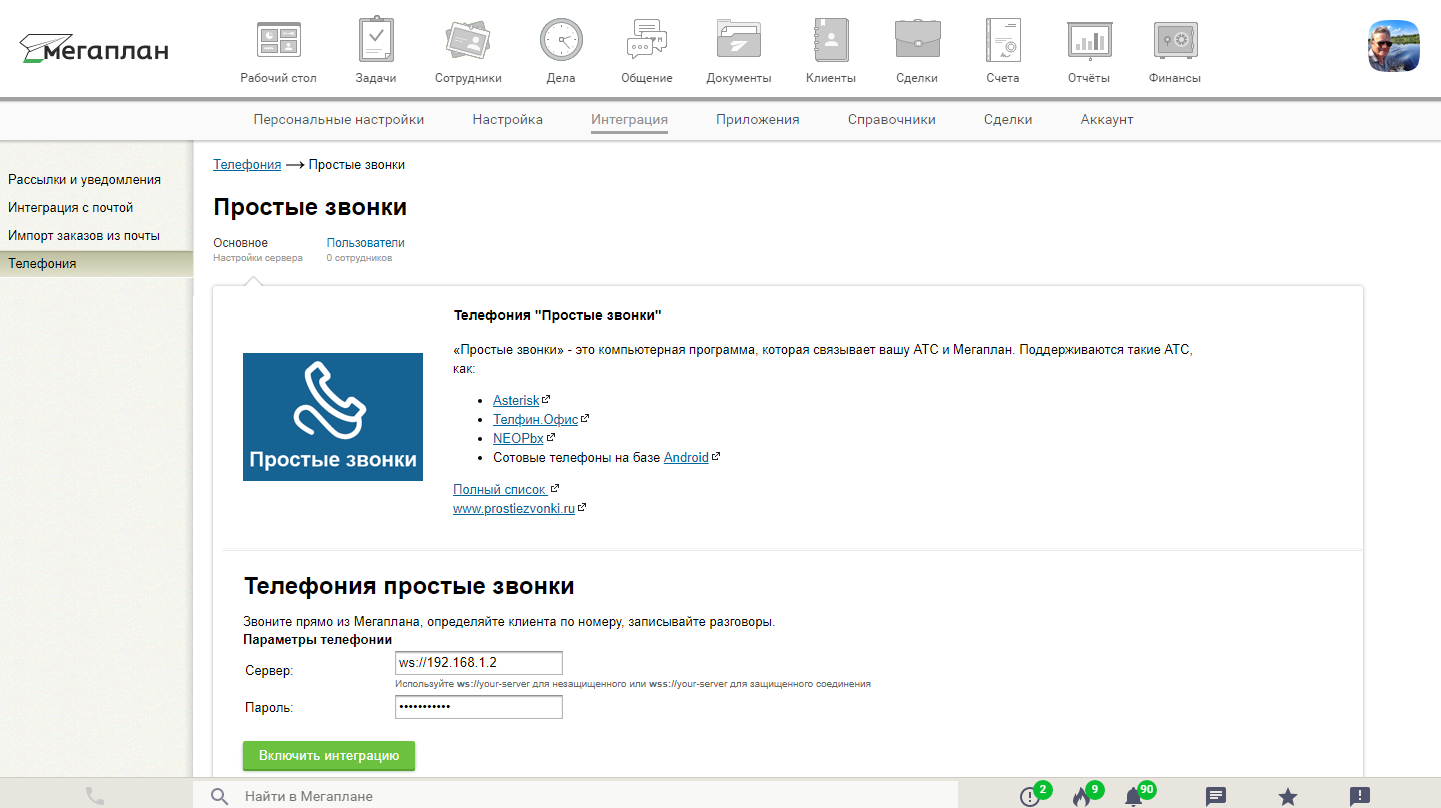The image size is (1441, 808).
Task: Open Клиенты address book icon
Action: [x=831, y=40]
